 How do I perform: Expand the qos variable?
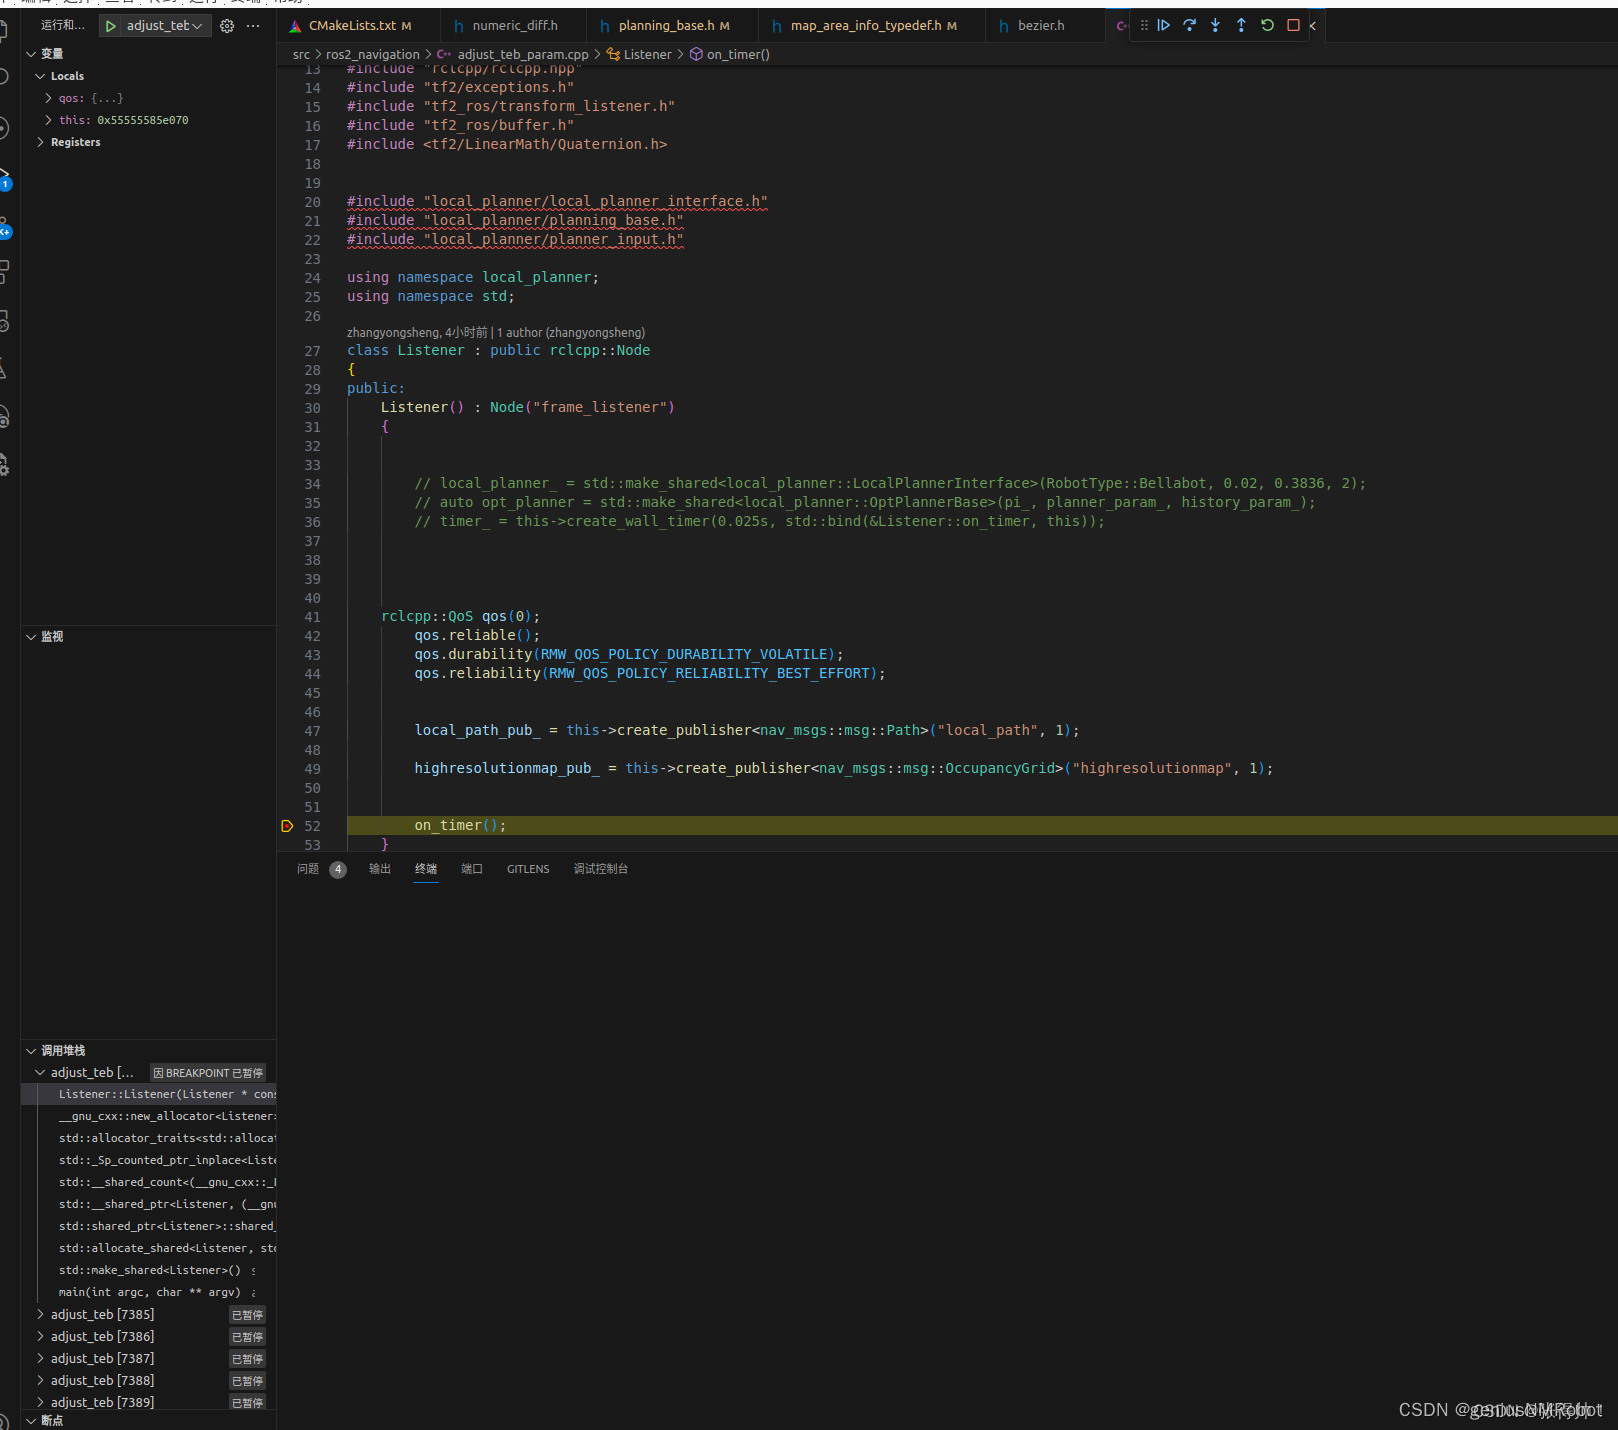coord(48,98)
